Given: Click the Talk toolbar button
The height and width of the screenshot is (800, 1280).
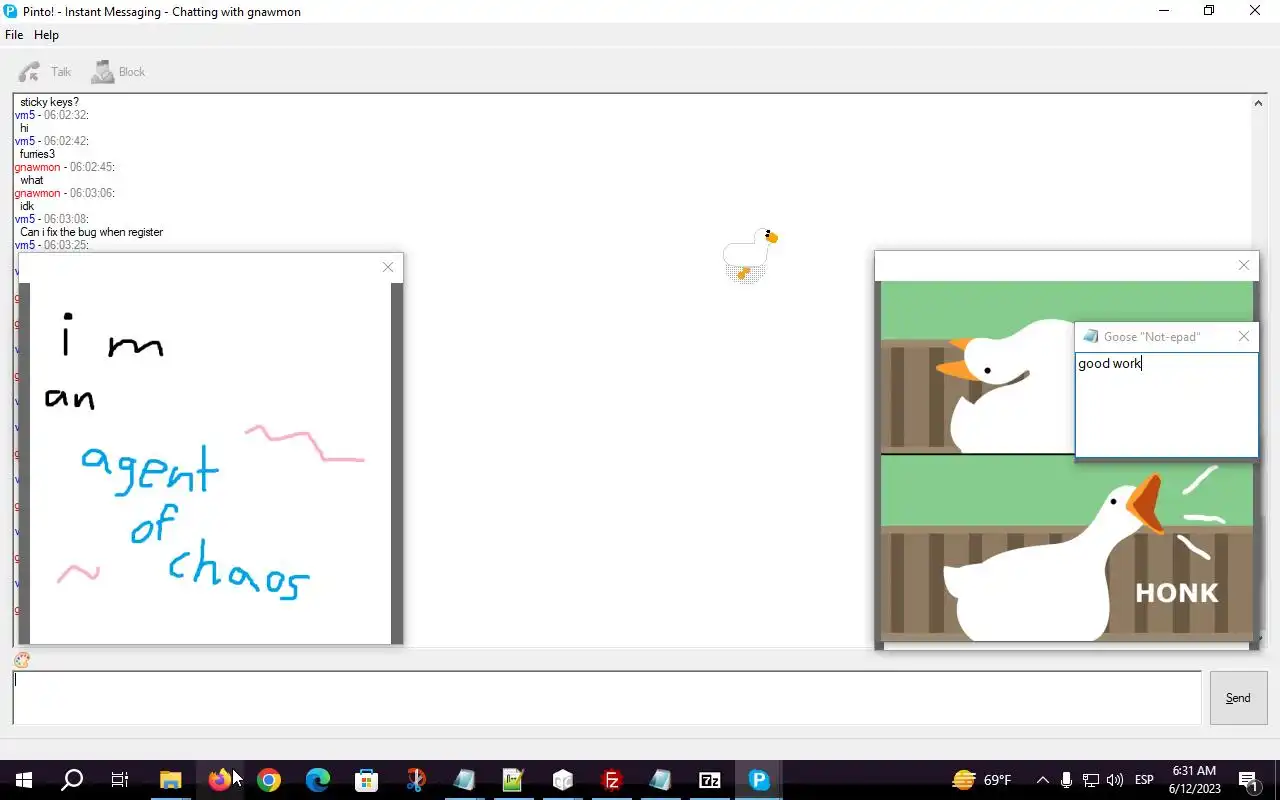Looking at the screenshot, I should click(x=45, y=72).
